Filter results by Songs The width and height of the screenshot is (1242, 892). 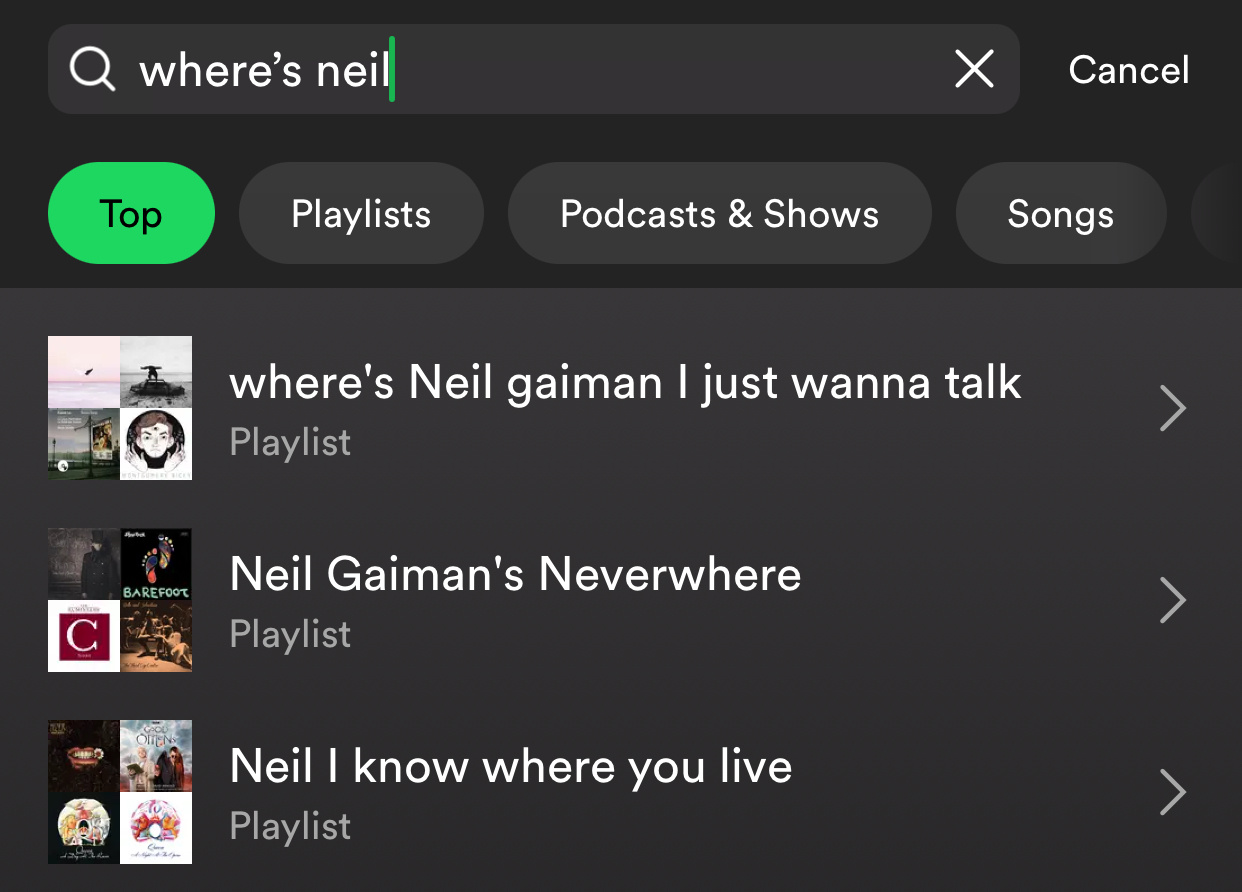[1061, 214]
